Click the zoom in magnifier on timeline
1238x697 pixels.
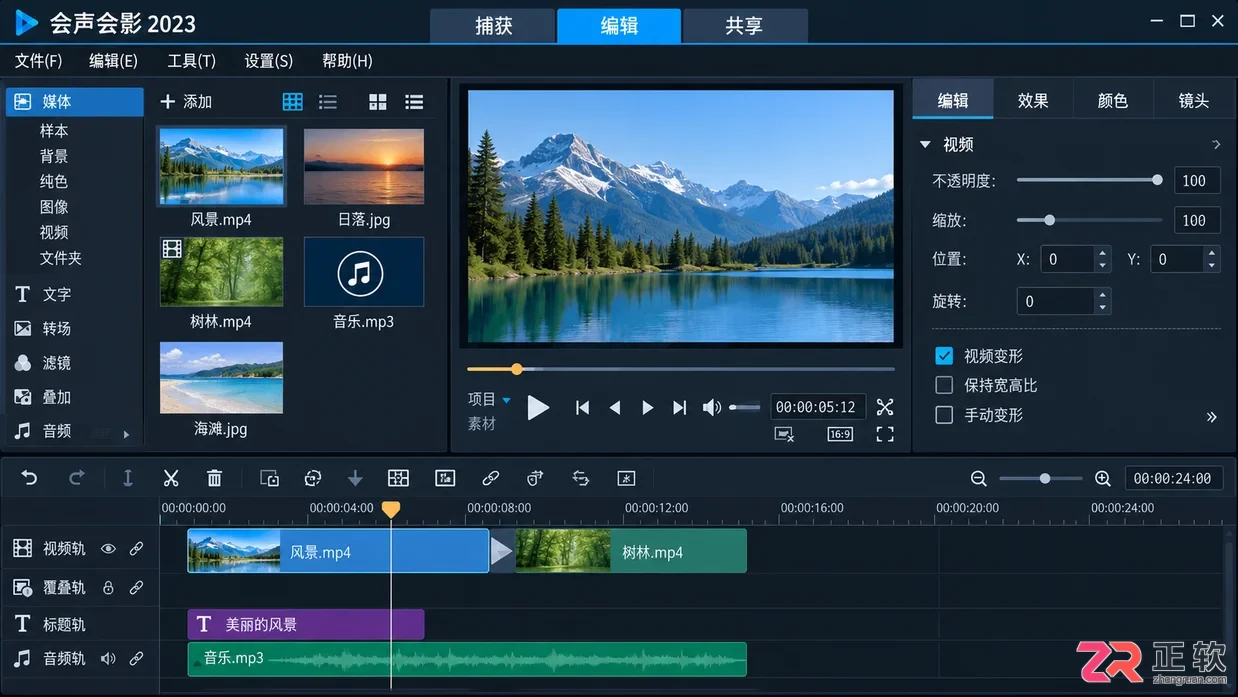point(1103,478)
